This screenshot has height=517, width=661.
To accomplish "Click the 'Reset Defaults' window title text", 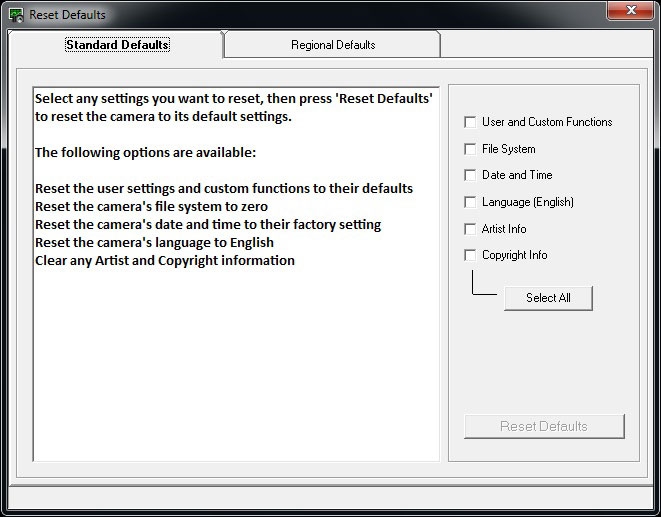I will coord(67,15).
